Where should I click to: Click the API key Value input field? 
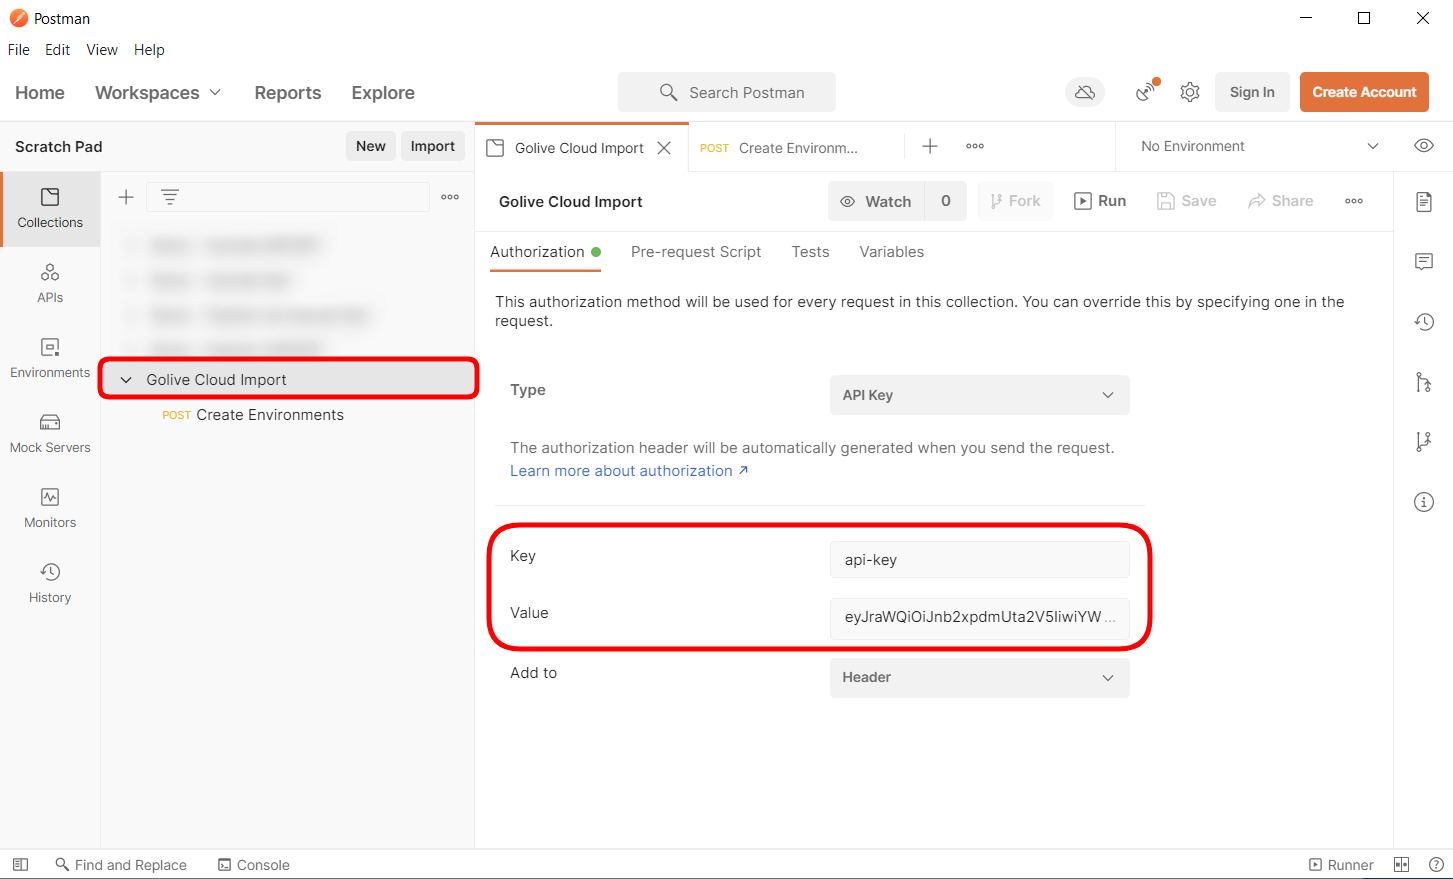pos(978,617)
